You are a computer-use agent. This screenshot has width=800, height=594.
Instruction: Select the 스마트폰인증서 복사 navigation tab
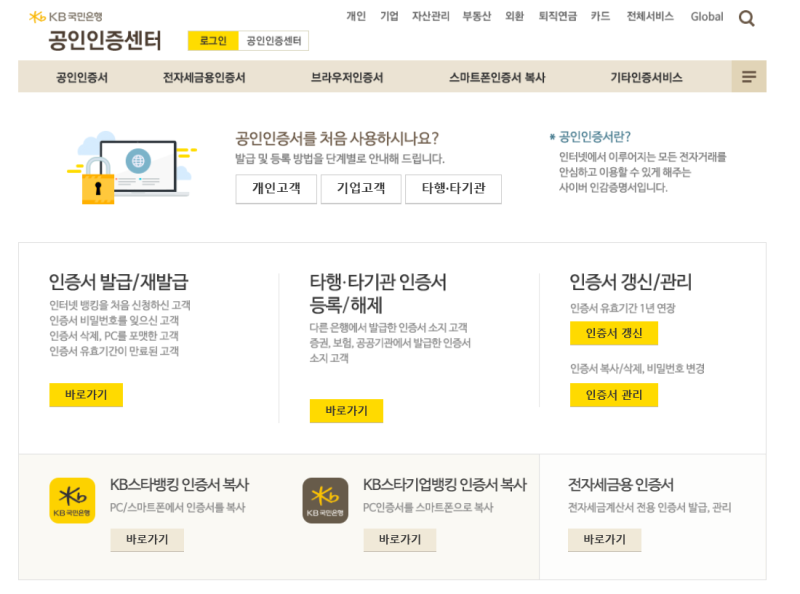[x=497, y=78]
